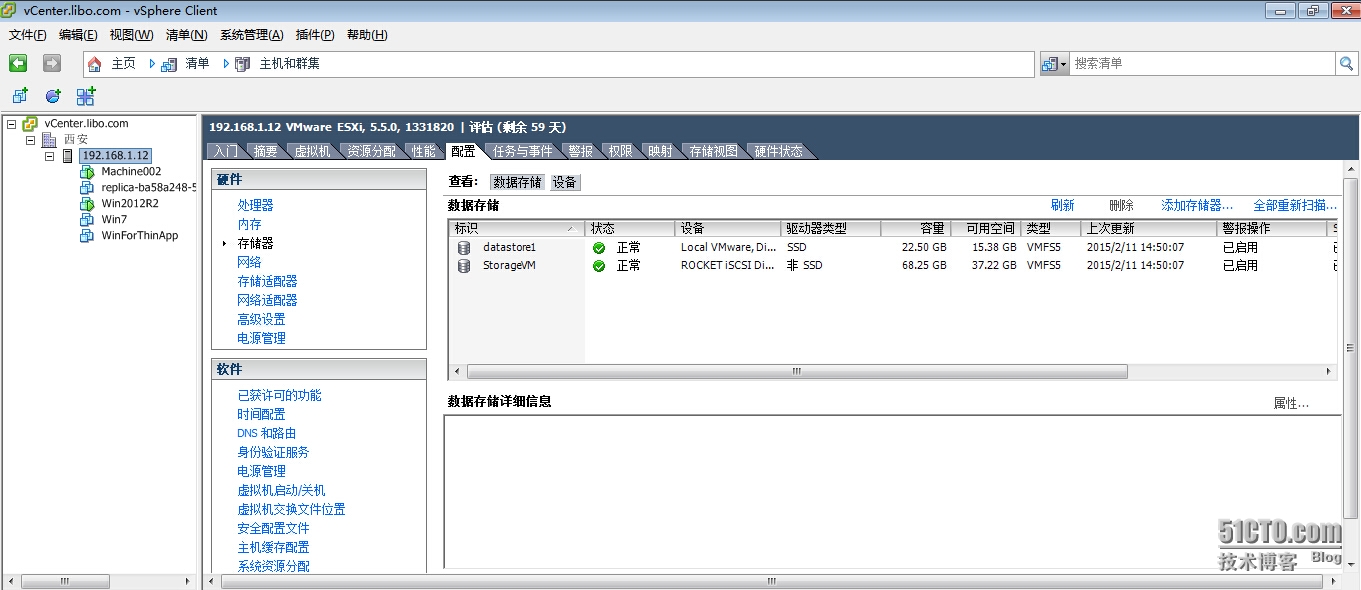
Task: Toggle the 设备 view button
Action: 565,182
